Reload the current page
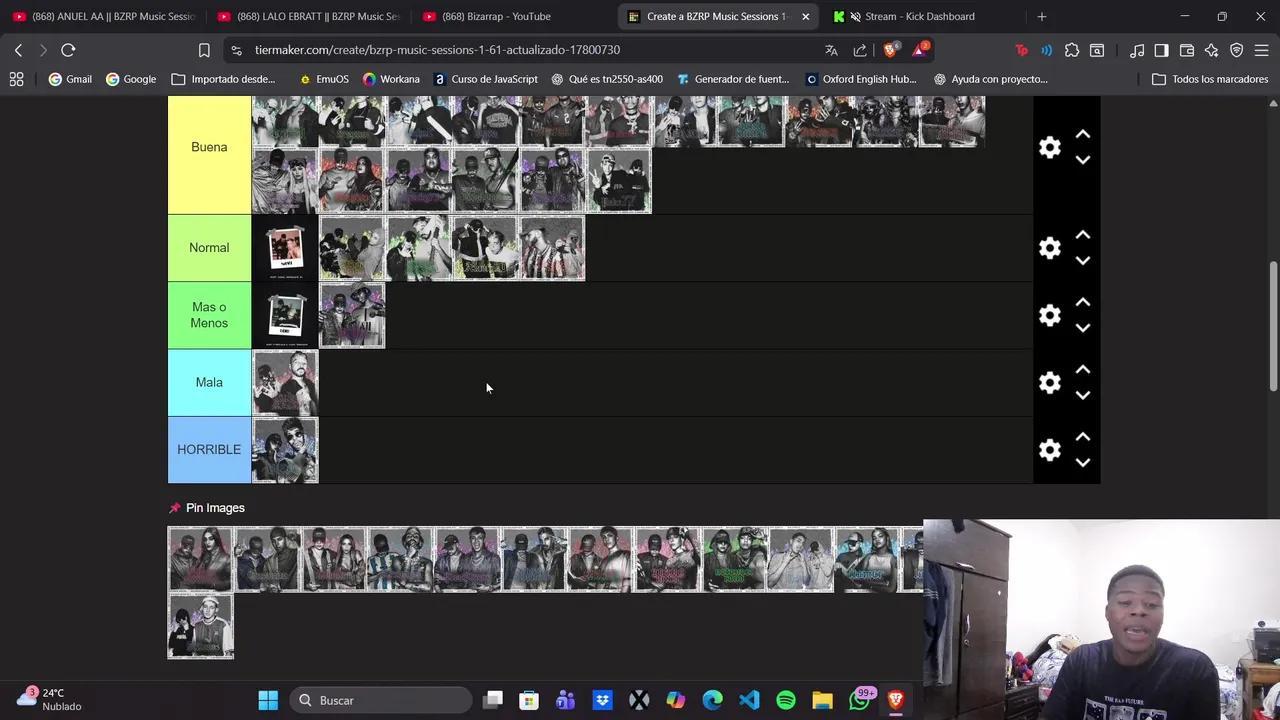Image resolution: width=1280 pixels, height=720 pixels. [68, 50]
